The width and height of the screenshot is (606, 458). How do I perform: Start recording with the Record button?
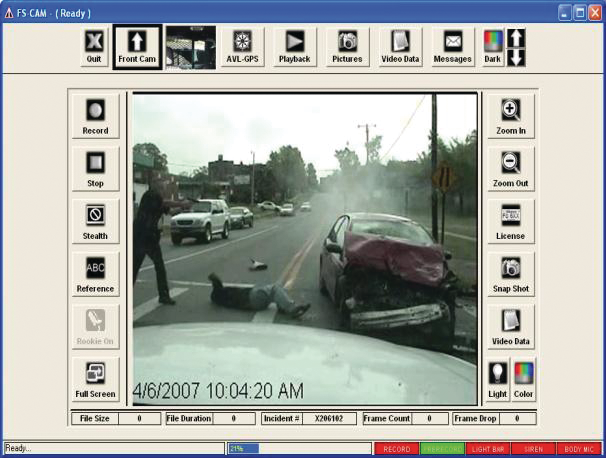tap(95, 115)
